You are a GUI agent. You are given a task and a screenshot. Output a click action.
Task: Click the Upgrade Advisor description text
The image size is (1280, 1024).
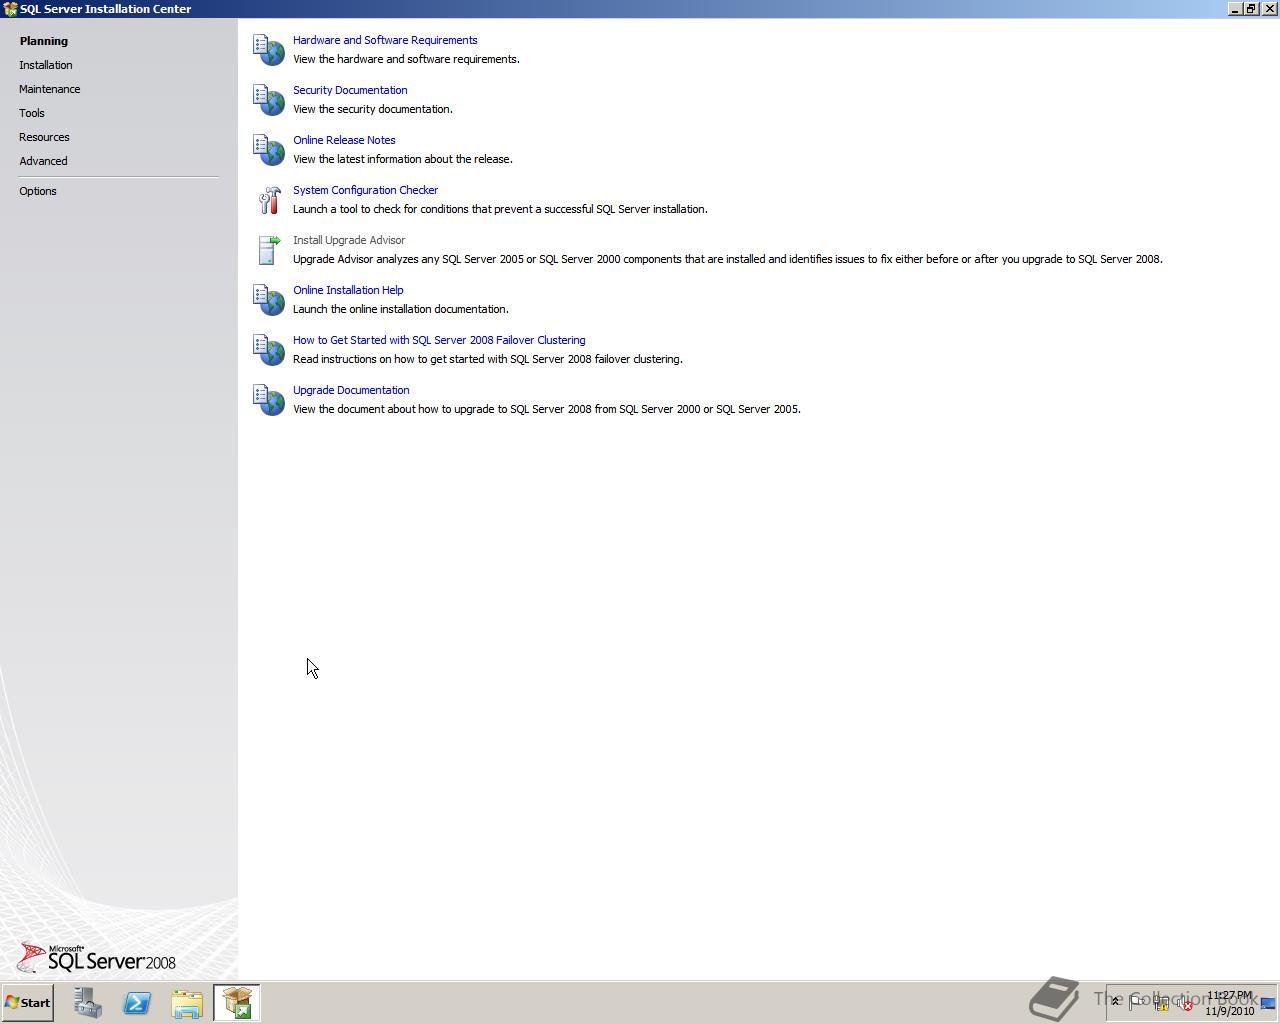coord(728,259)
